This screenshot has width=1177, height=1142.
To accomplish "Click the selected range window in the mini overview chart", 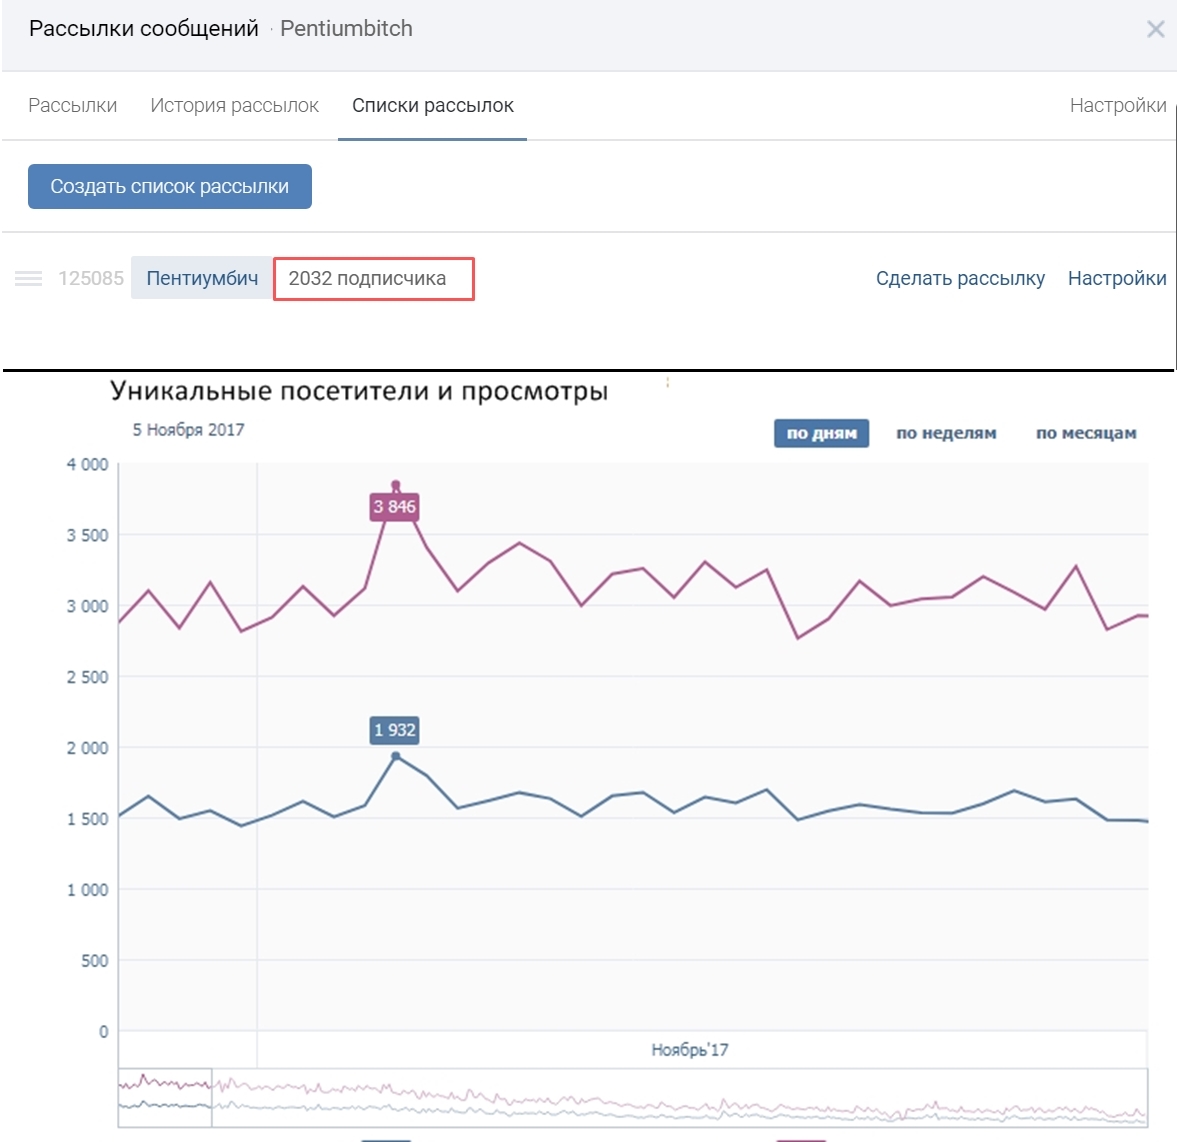I will pyautogui.click(x=165, y=1097).
